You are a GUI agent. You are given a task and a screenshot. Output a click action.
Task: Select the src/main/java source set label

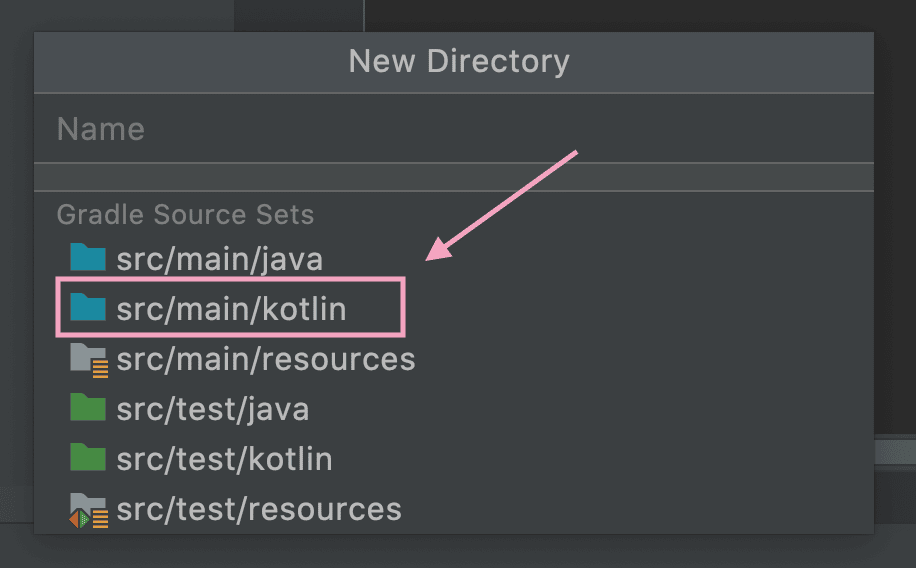[220, 259]
